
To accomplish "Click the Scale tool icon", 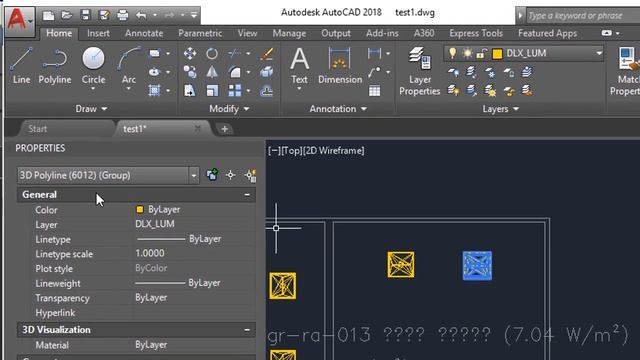I will pos(212,91).
